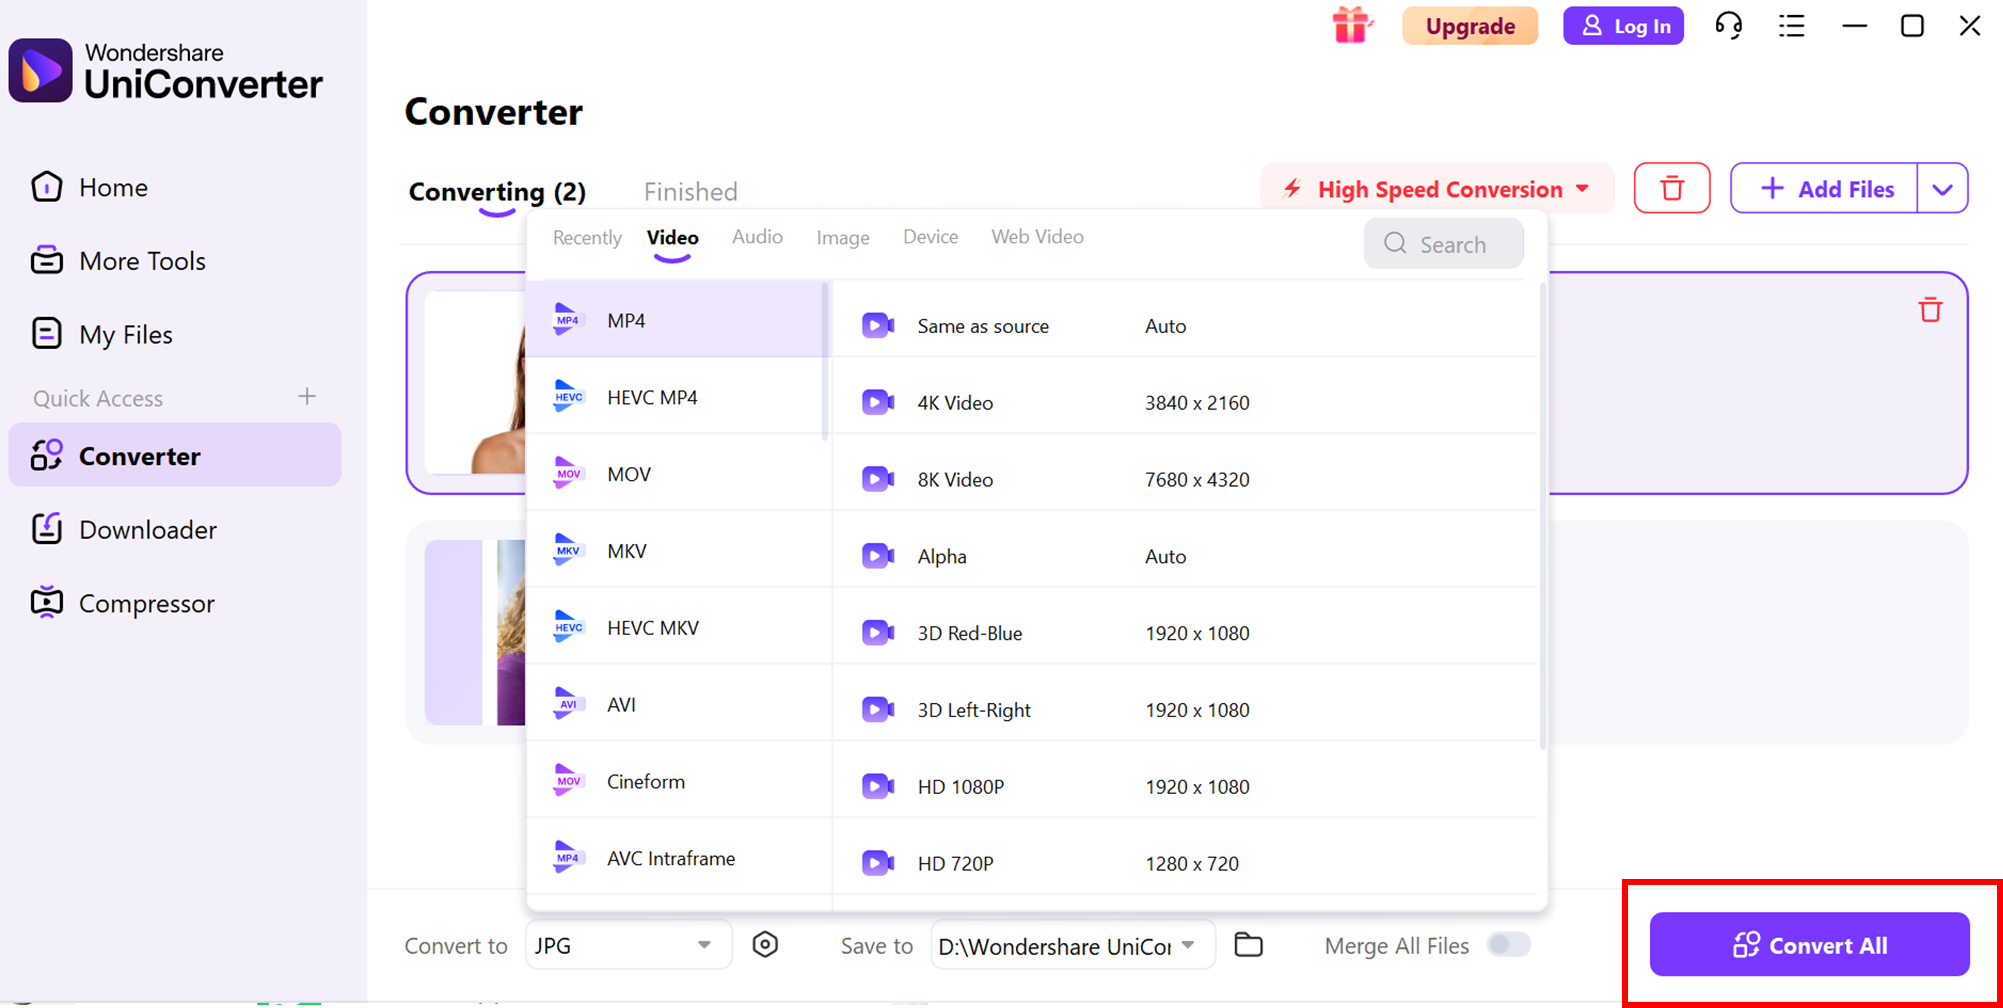The width and height of the screenshot is (2003, 1008).
Task: Switch to the Web Video tab
Action: click(x=1037, y=237)
